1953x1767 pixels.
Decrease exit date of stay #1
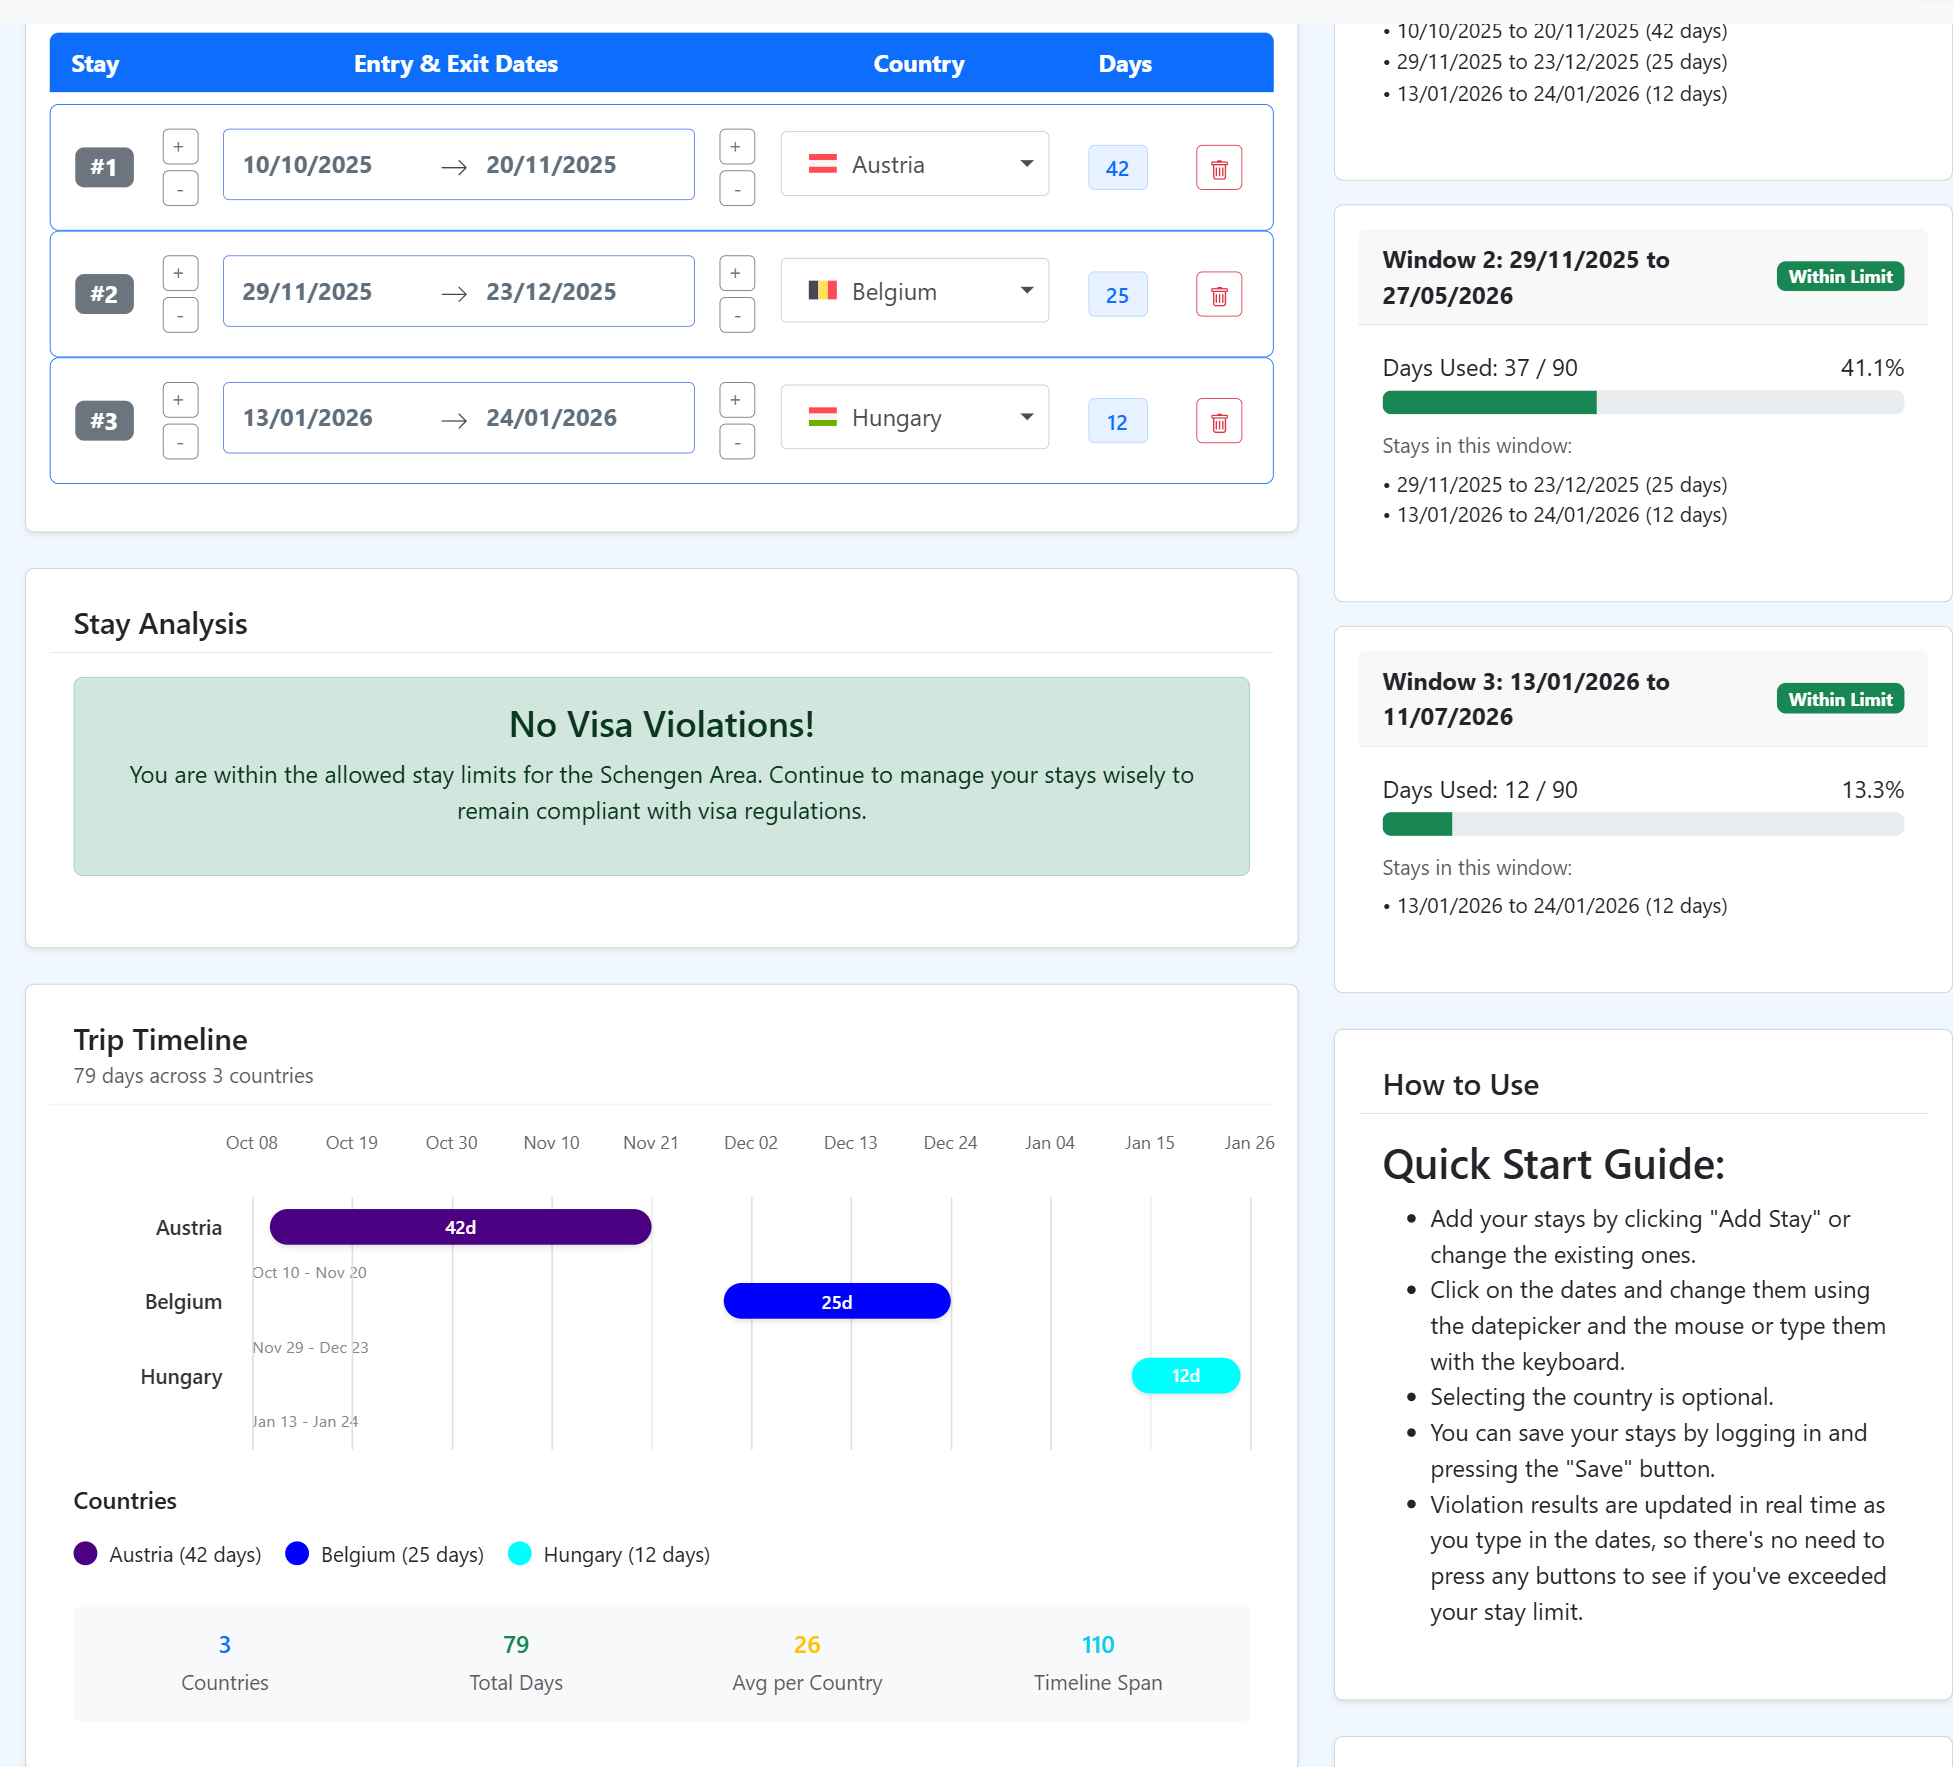click(736, 189)
